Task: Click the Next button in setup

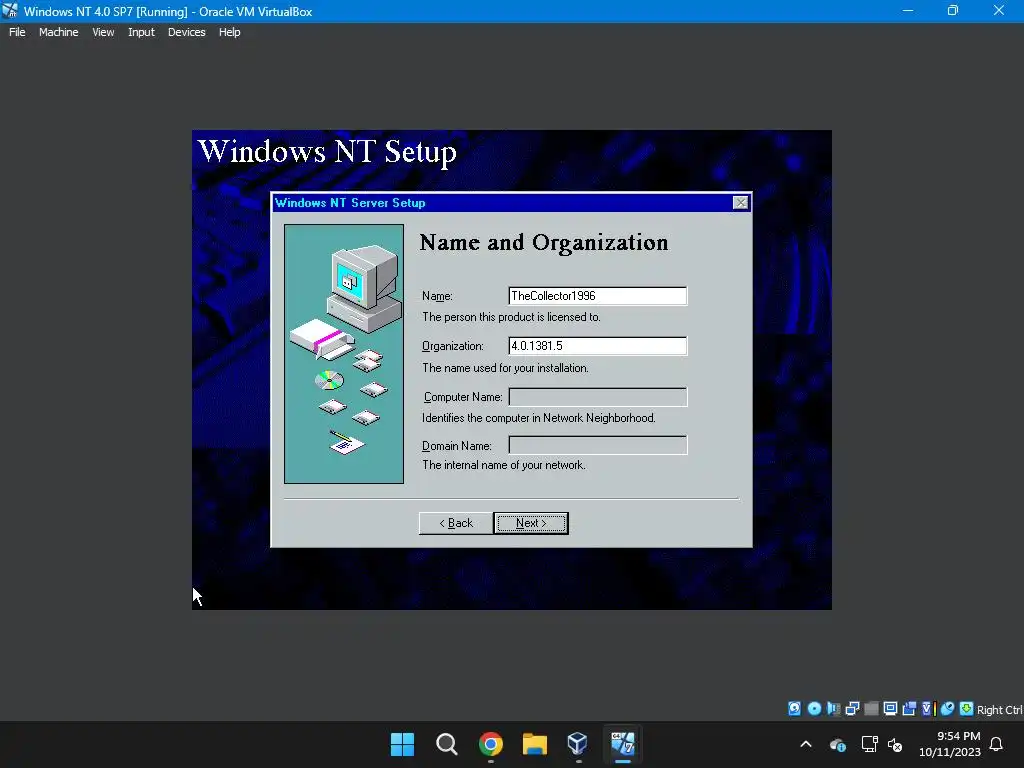Action: [531, 523]
